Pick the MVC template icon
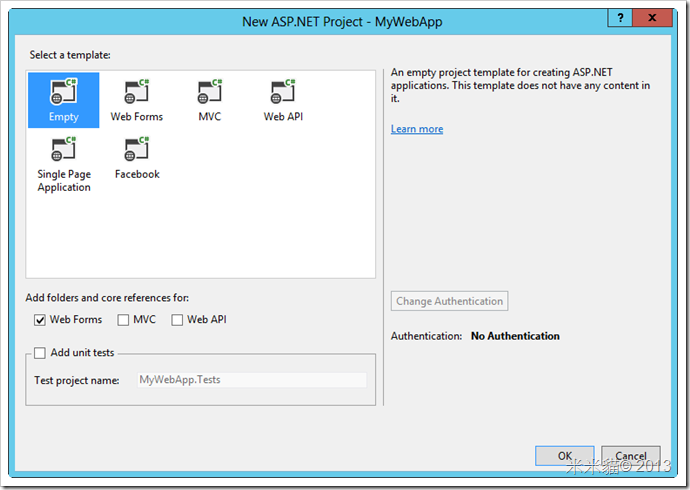Image resolution: width=690 pixels, height=490 pixels. (x=209, y=100)
